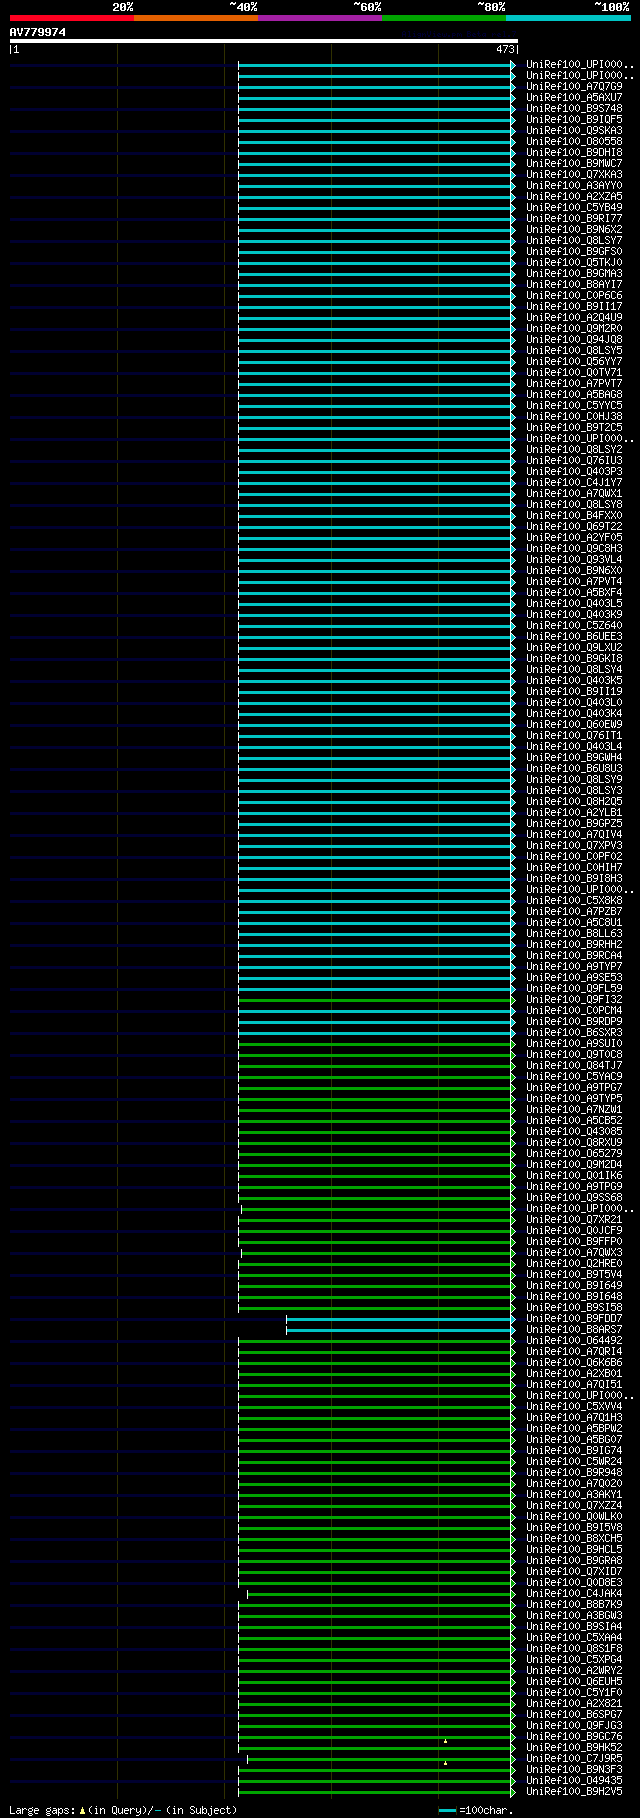Select label UniRef100_B9T2C5
Screen dimensions: 640x1818
[574, 428]
